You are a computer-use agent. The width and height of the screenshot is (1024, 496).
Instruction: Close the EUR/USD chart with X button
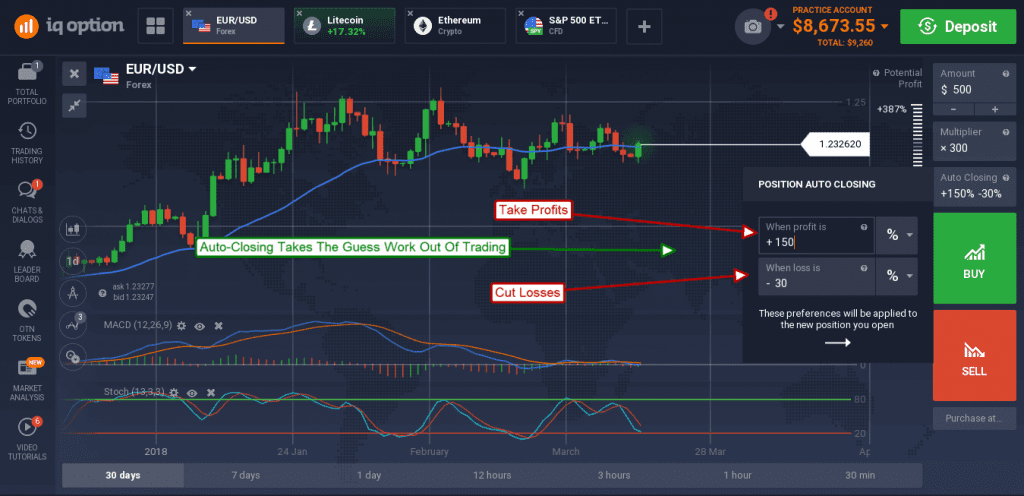click(x=74, y=74)
